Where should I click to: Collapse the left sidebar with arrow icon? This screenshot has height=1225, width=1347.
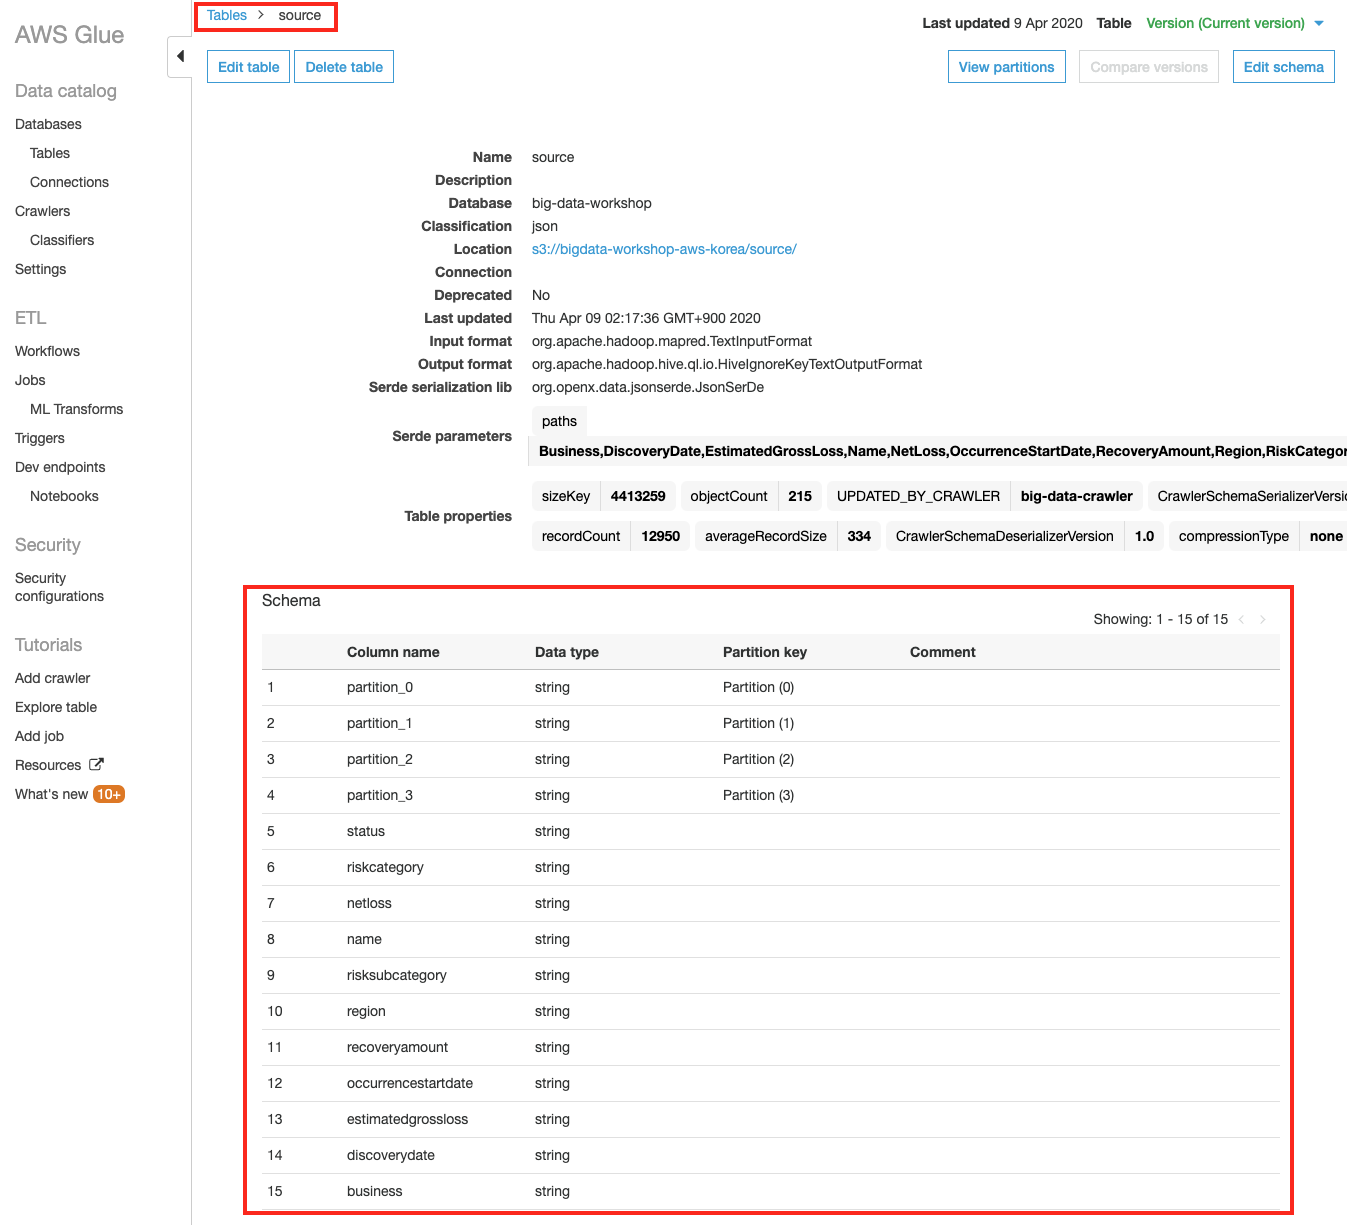click(x=180, y=57)
